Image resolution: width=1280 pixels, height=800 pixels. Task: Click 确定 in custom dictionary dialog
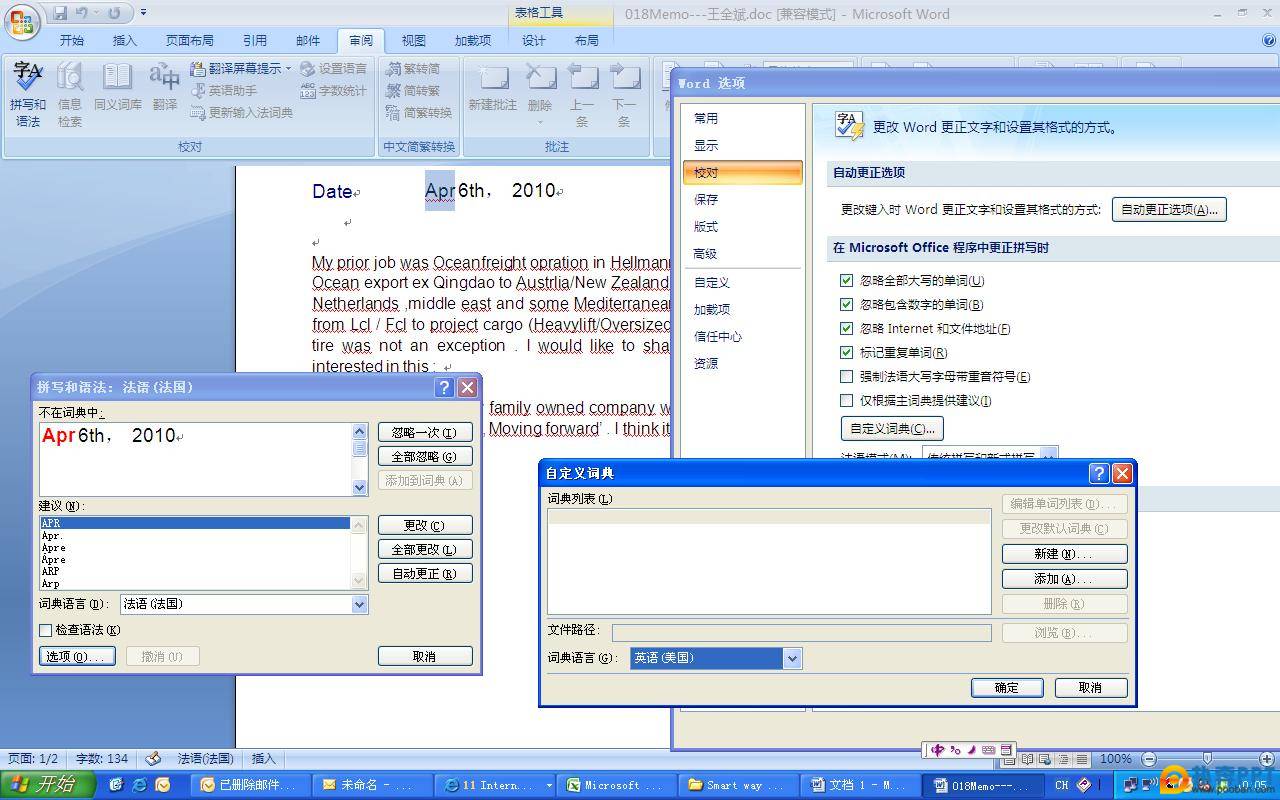[x=1007, y=688]
